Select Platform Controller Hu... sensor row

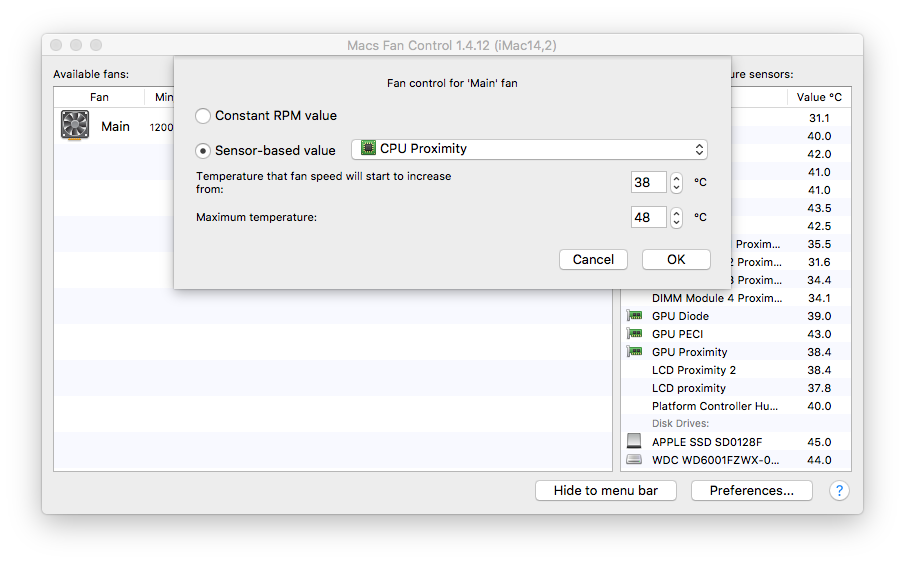point(736,406)
